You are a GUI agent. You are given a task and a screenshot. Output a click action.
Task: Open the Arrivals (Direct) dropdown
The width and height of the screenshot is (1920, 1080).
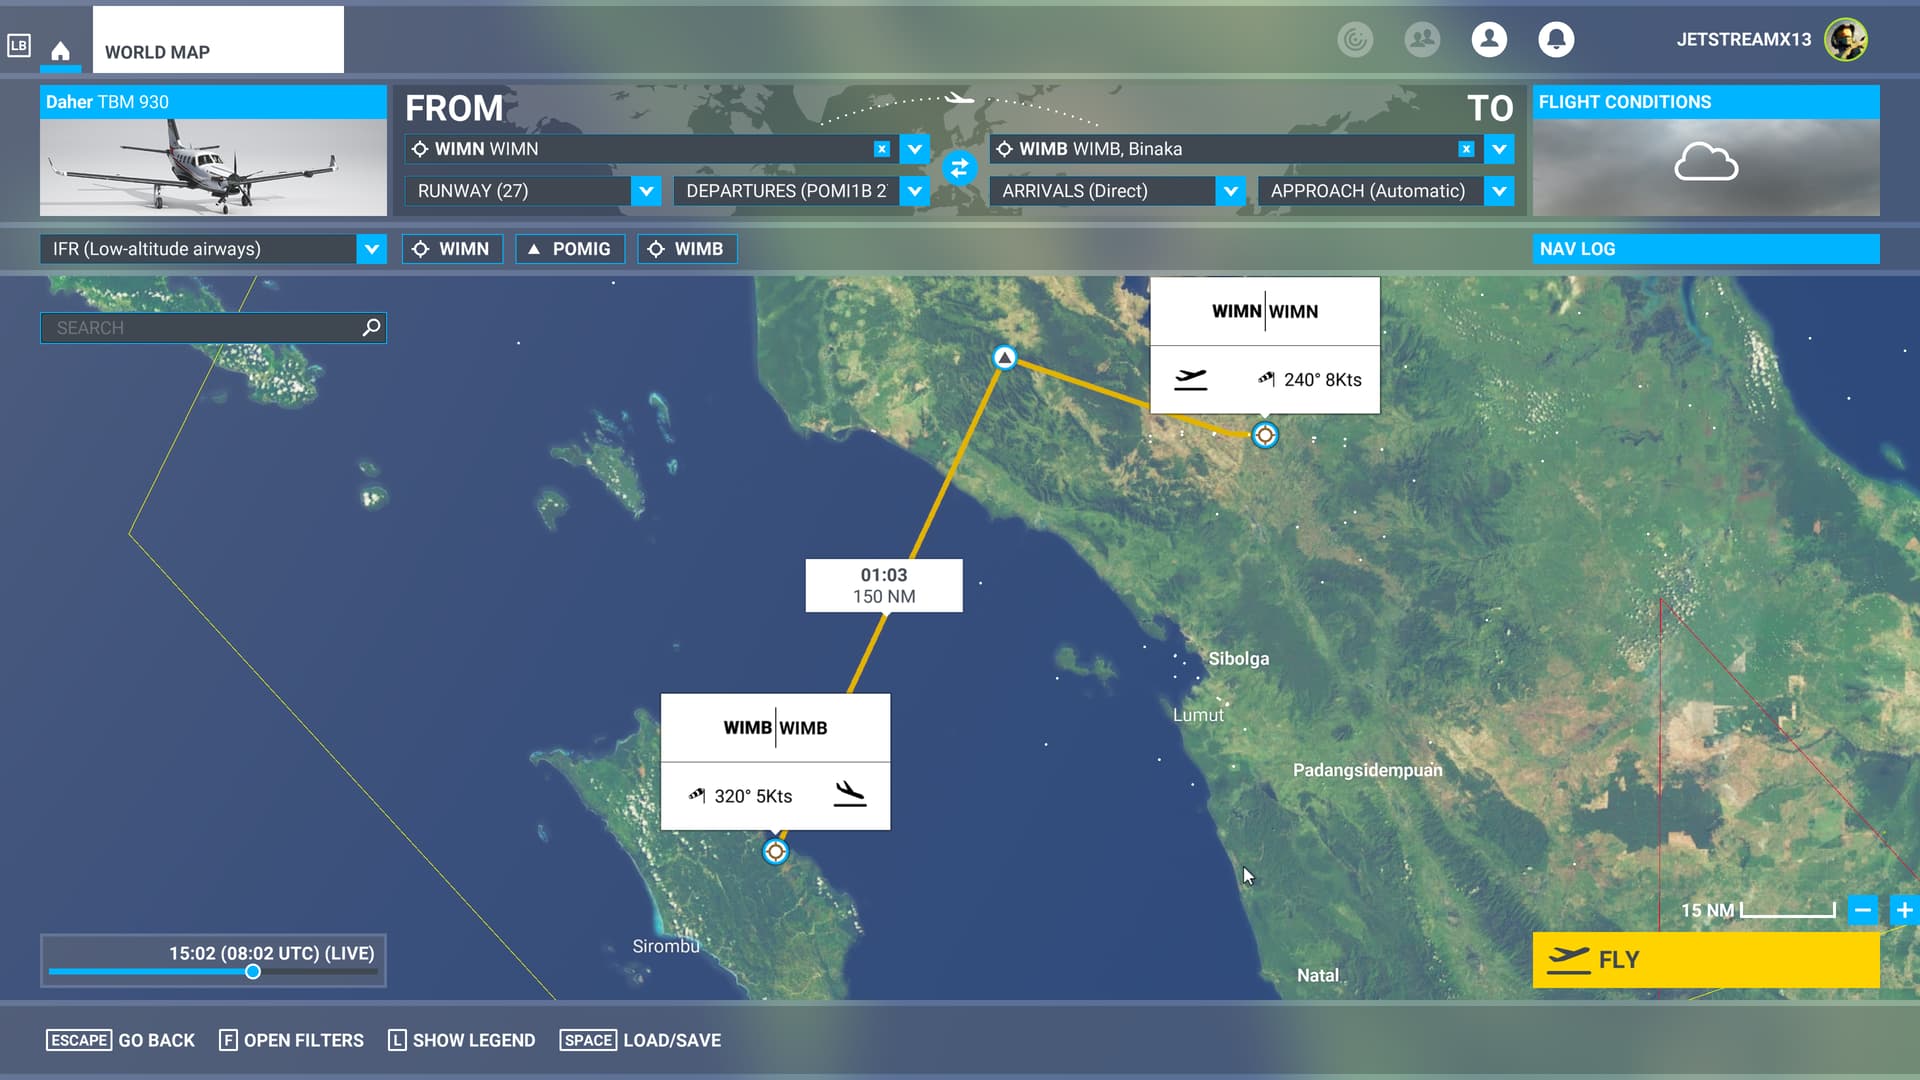(1230, 191)
